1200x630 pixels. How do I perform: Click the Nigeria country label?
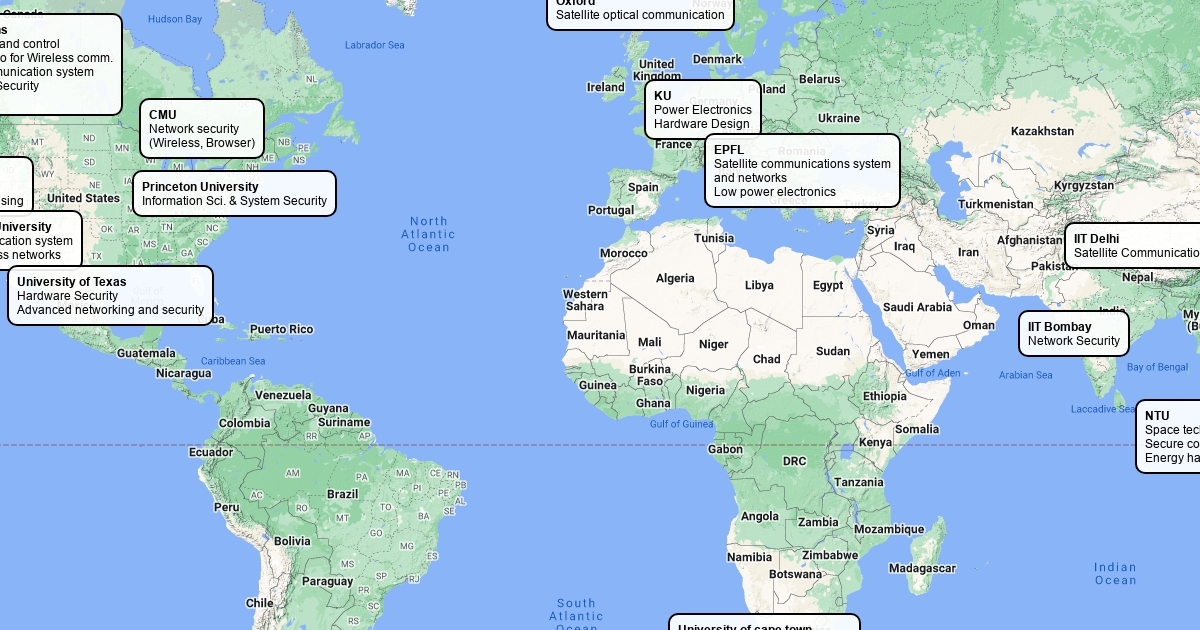coord(705,390)
